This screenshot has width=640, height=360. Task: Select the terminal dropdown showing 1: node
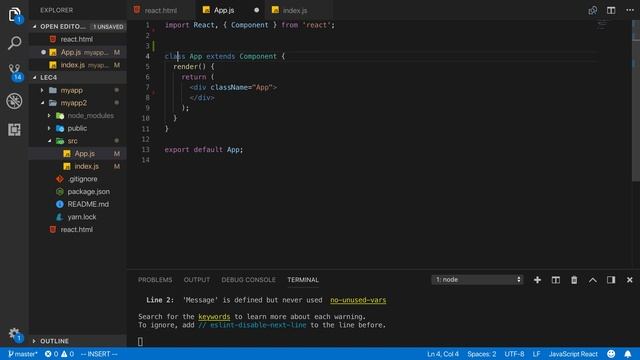477,280
